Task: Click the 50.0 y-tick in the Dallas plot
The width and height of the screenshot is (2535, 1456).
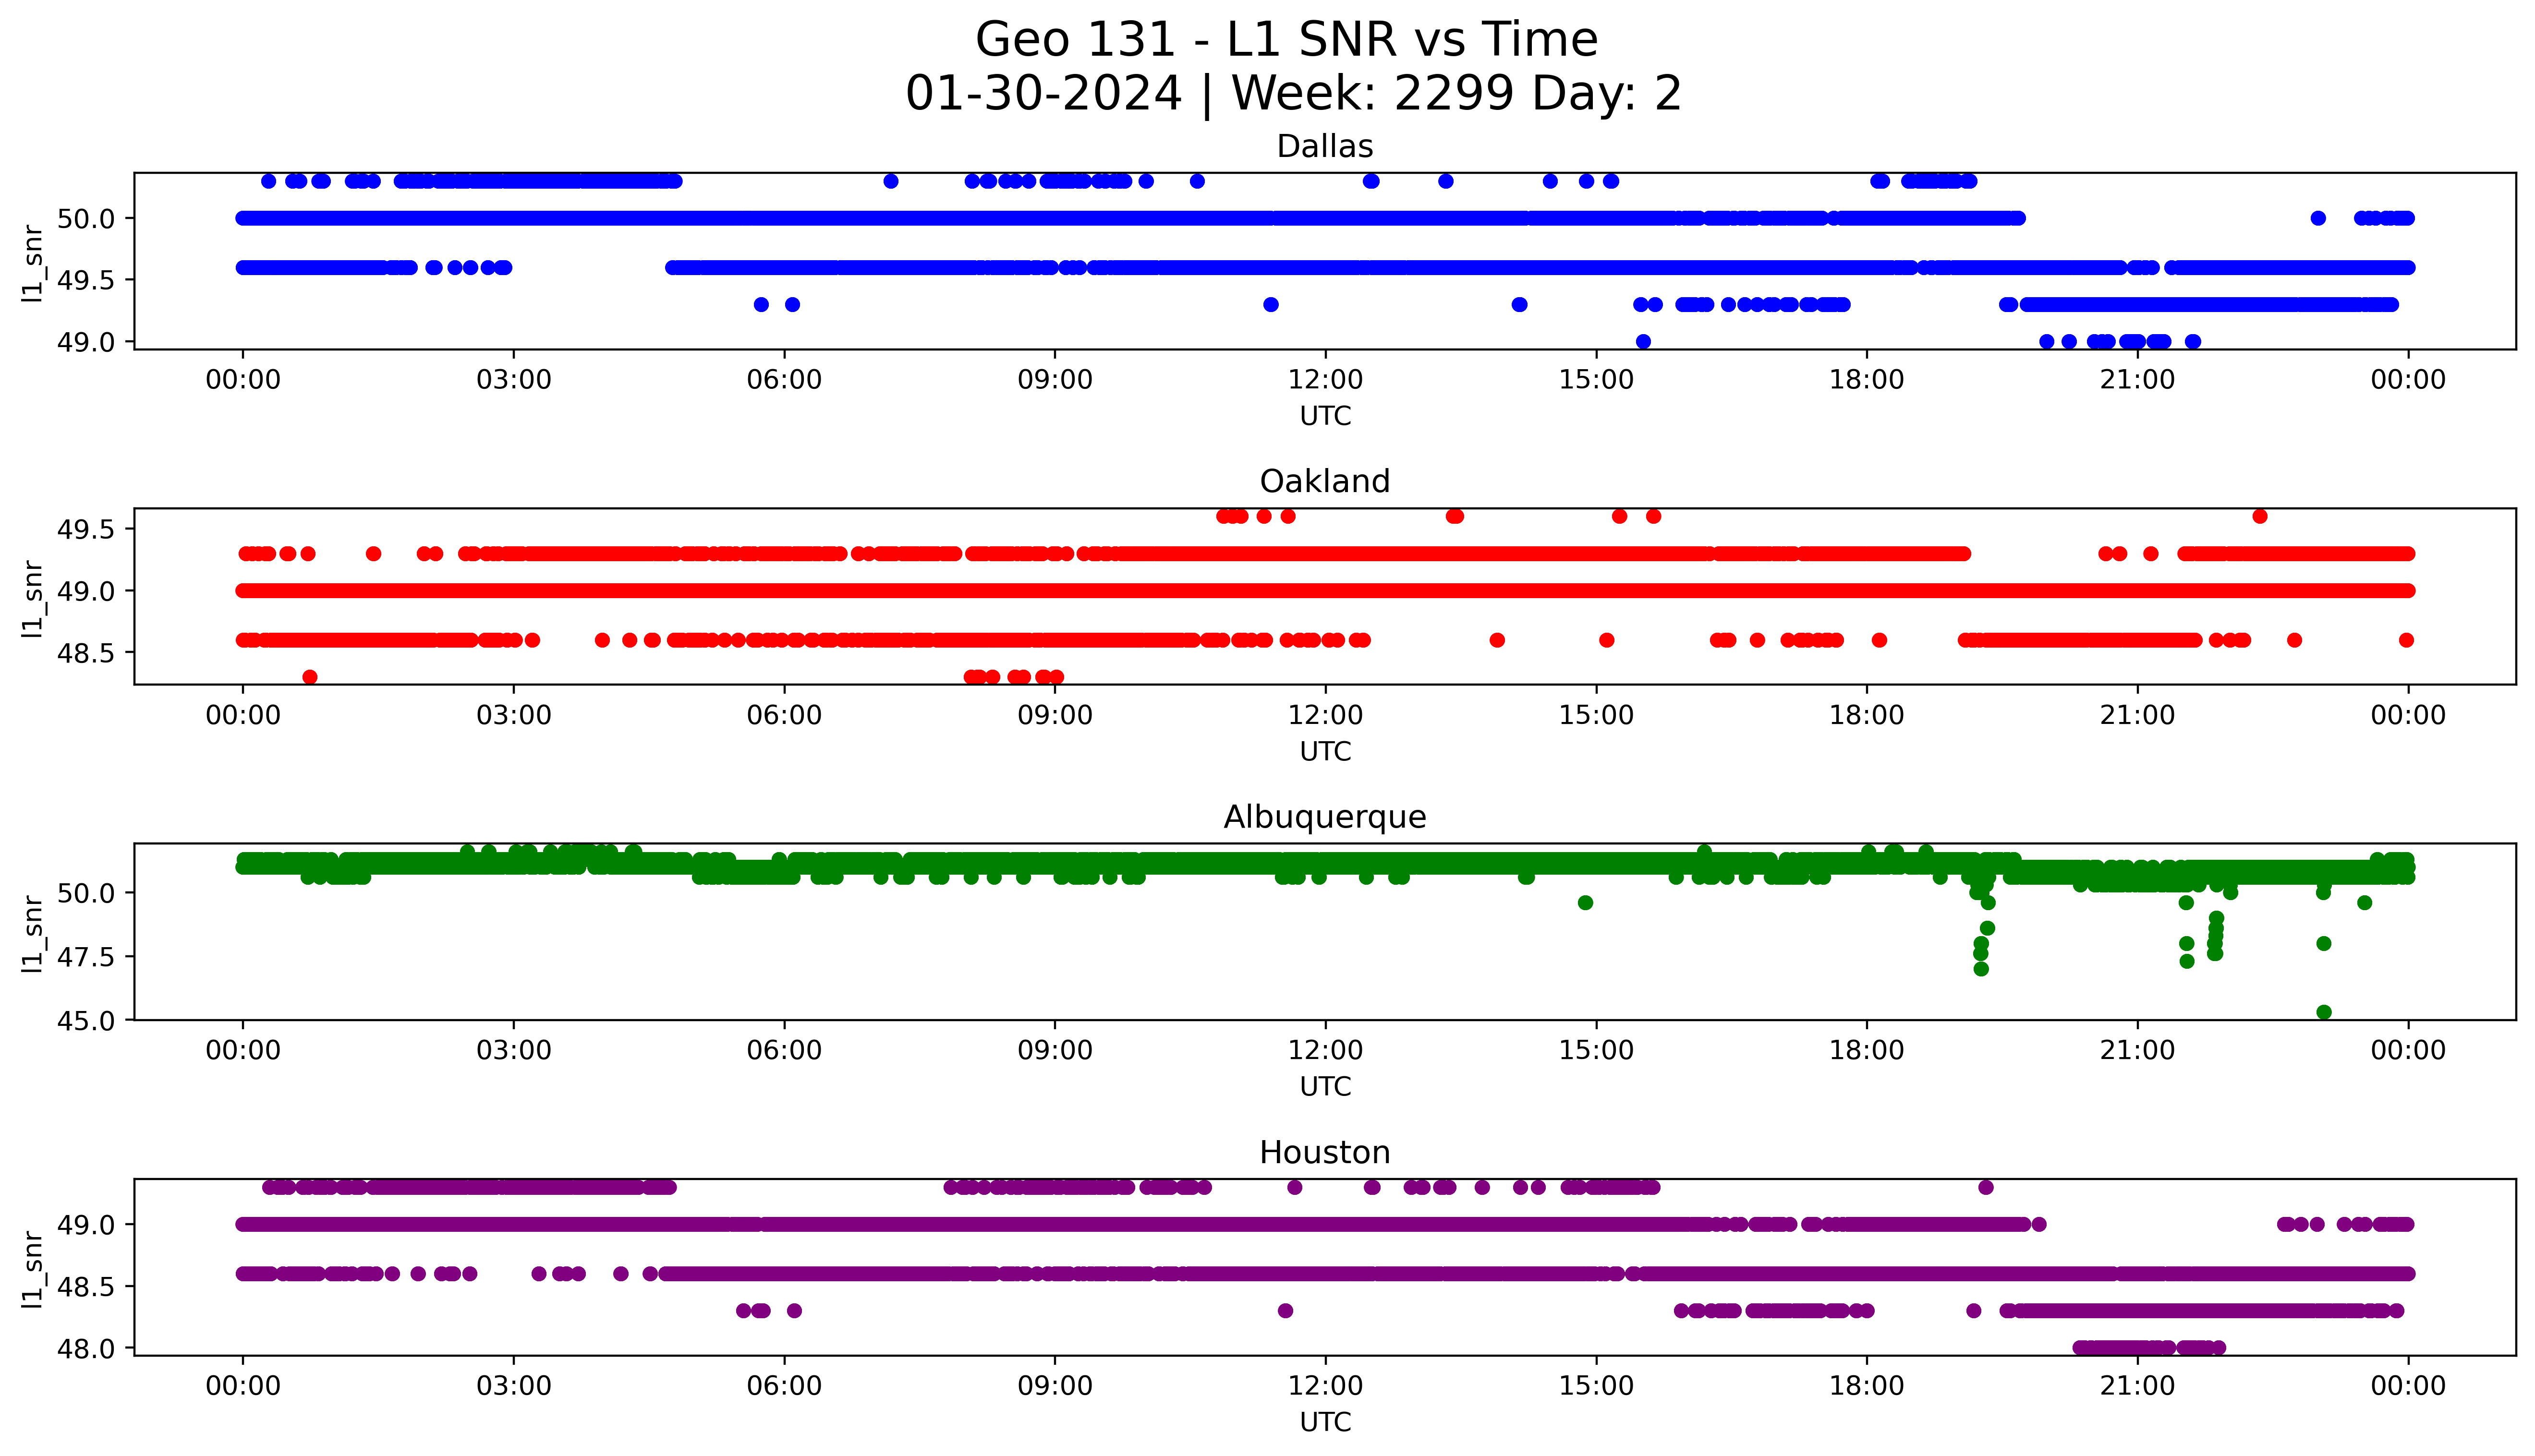Action: coord(86,219)
